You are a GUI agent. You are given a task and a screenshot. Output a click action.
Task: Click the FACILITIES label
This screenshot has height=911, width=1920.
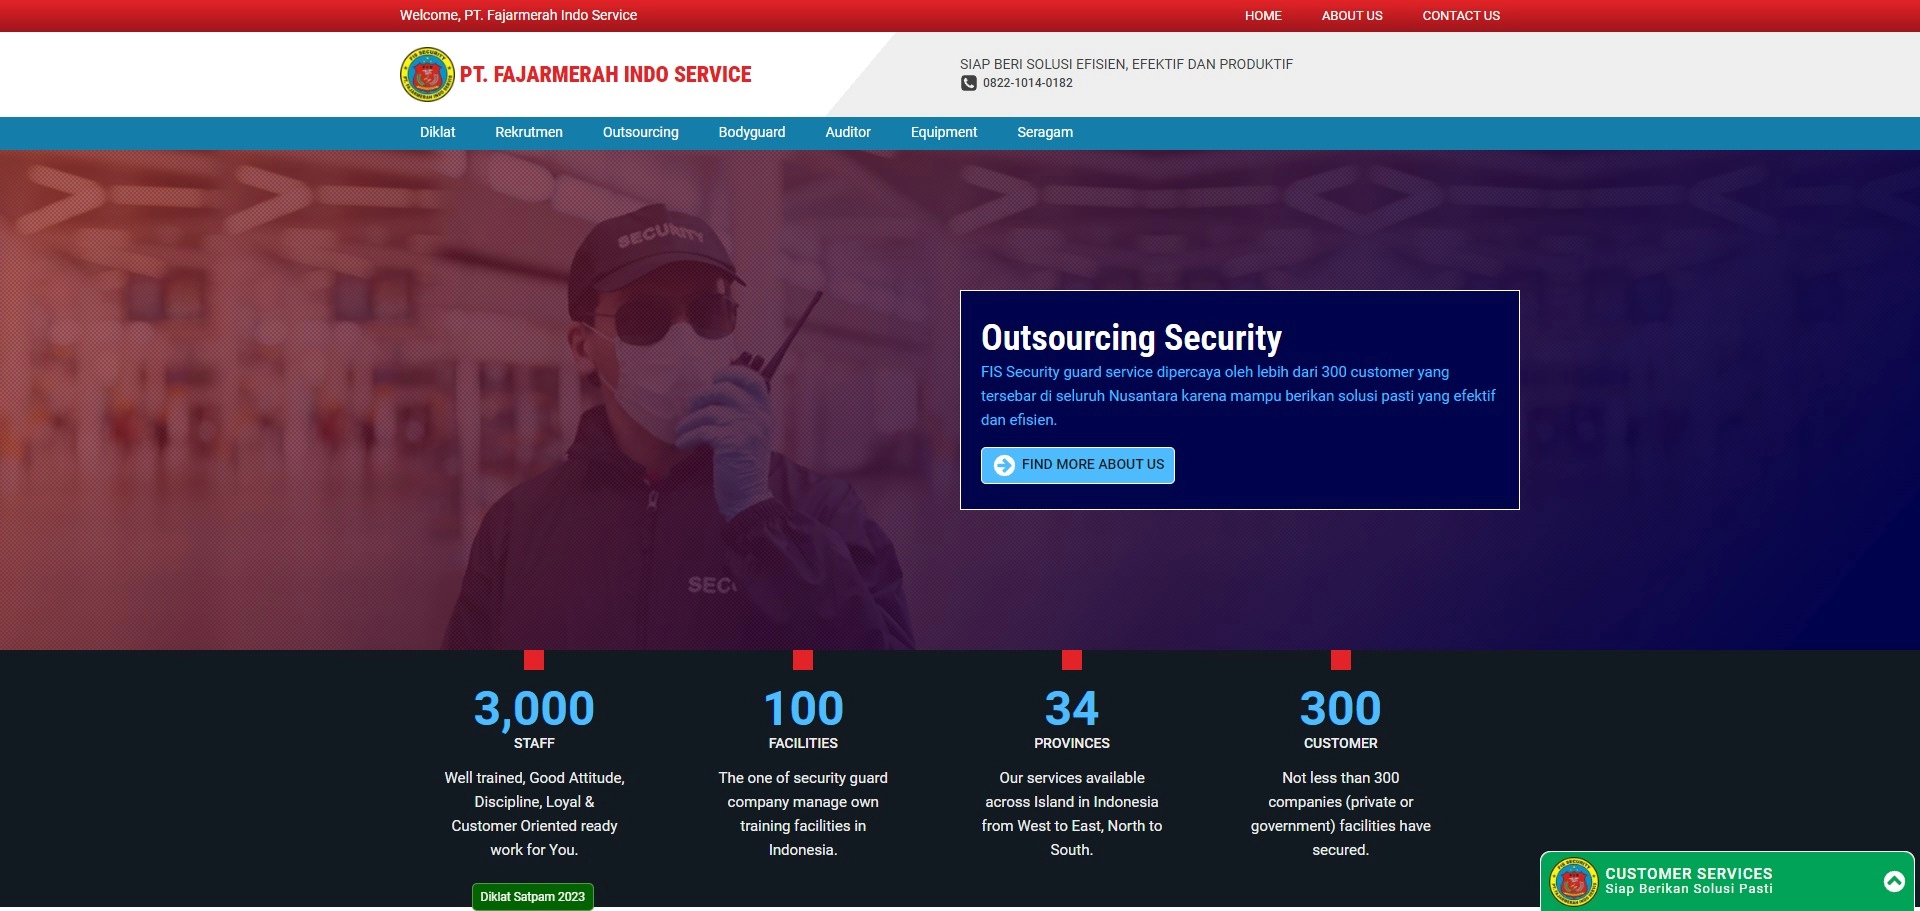click(x=803, y=743)
